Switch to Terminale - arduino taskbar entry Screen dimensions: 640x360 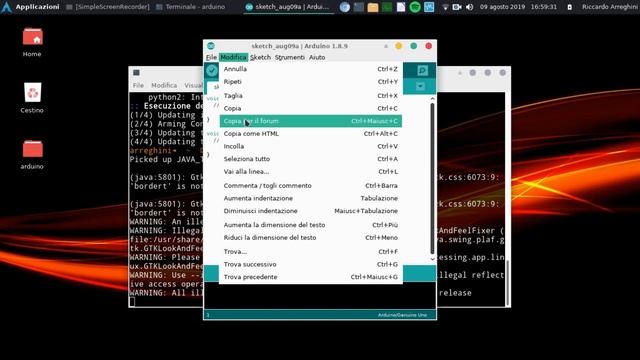191,7
